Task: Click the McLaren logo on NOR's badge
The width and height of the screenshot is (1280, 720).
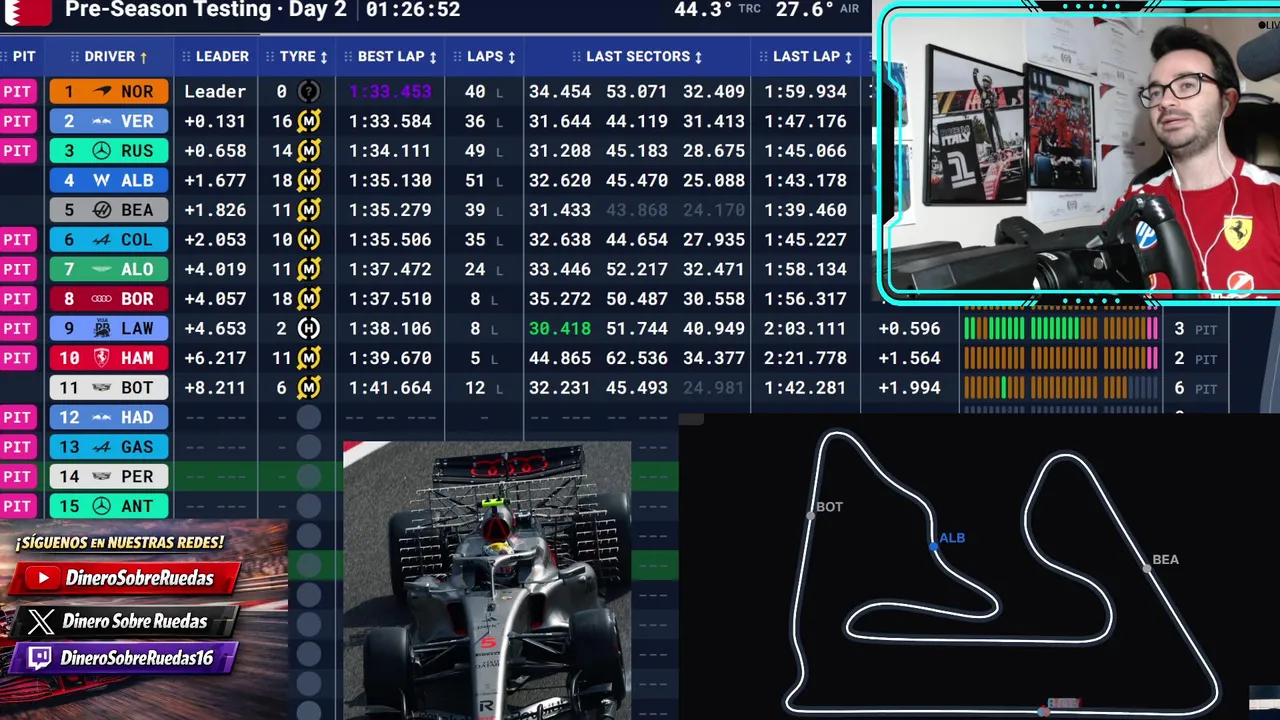Action: tap(102, 91)
